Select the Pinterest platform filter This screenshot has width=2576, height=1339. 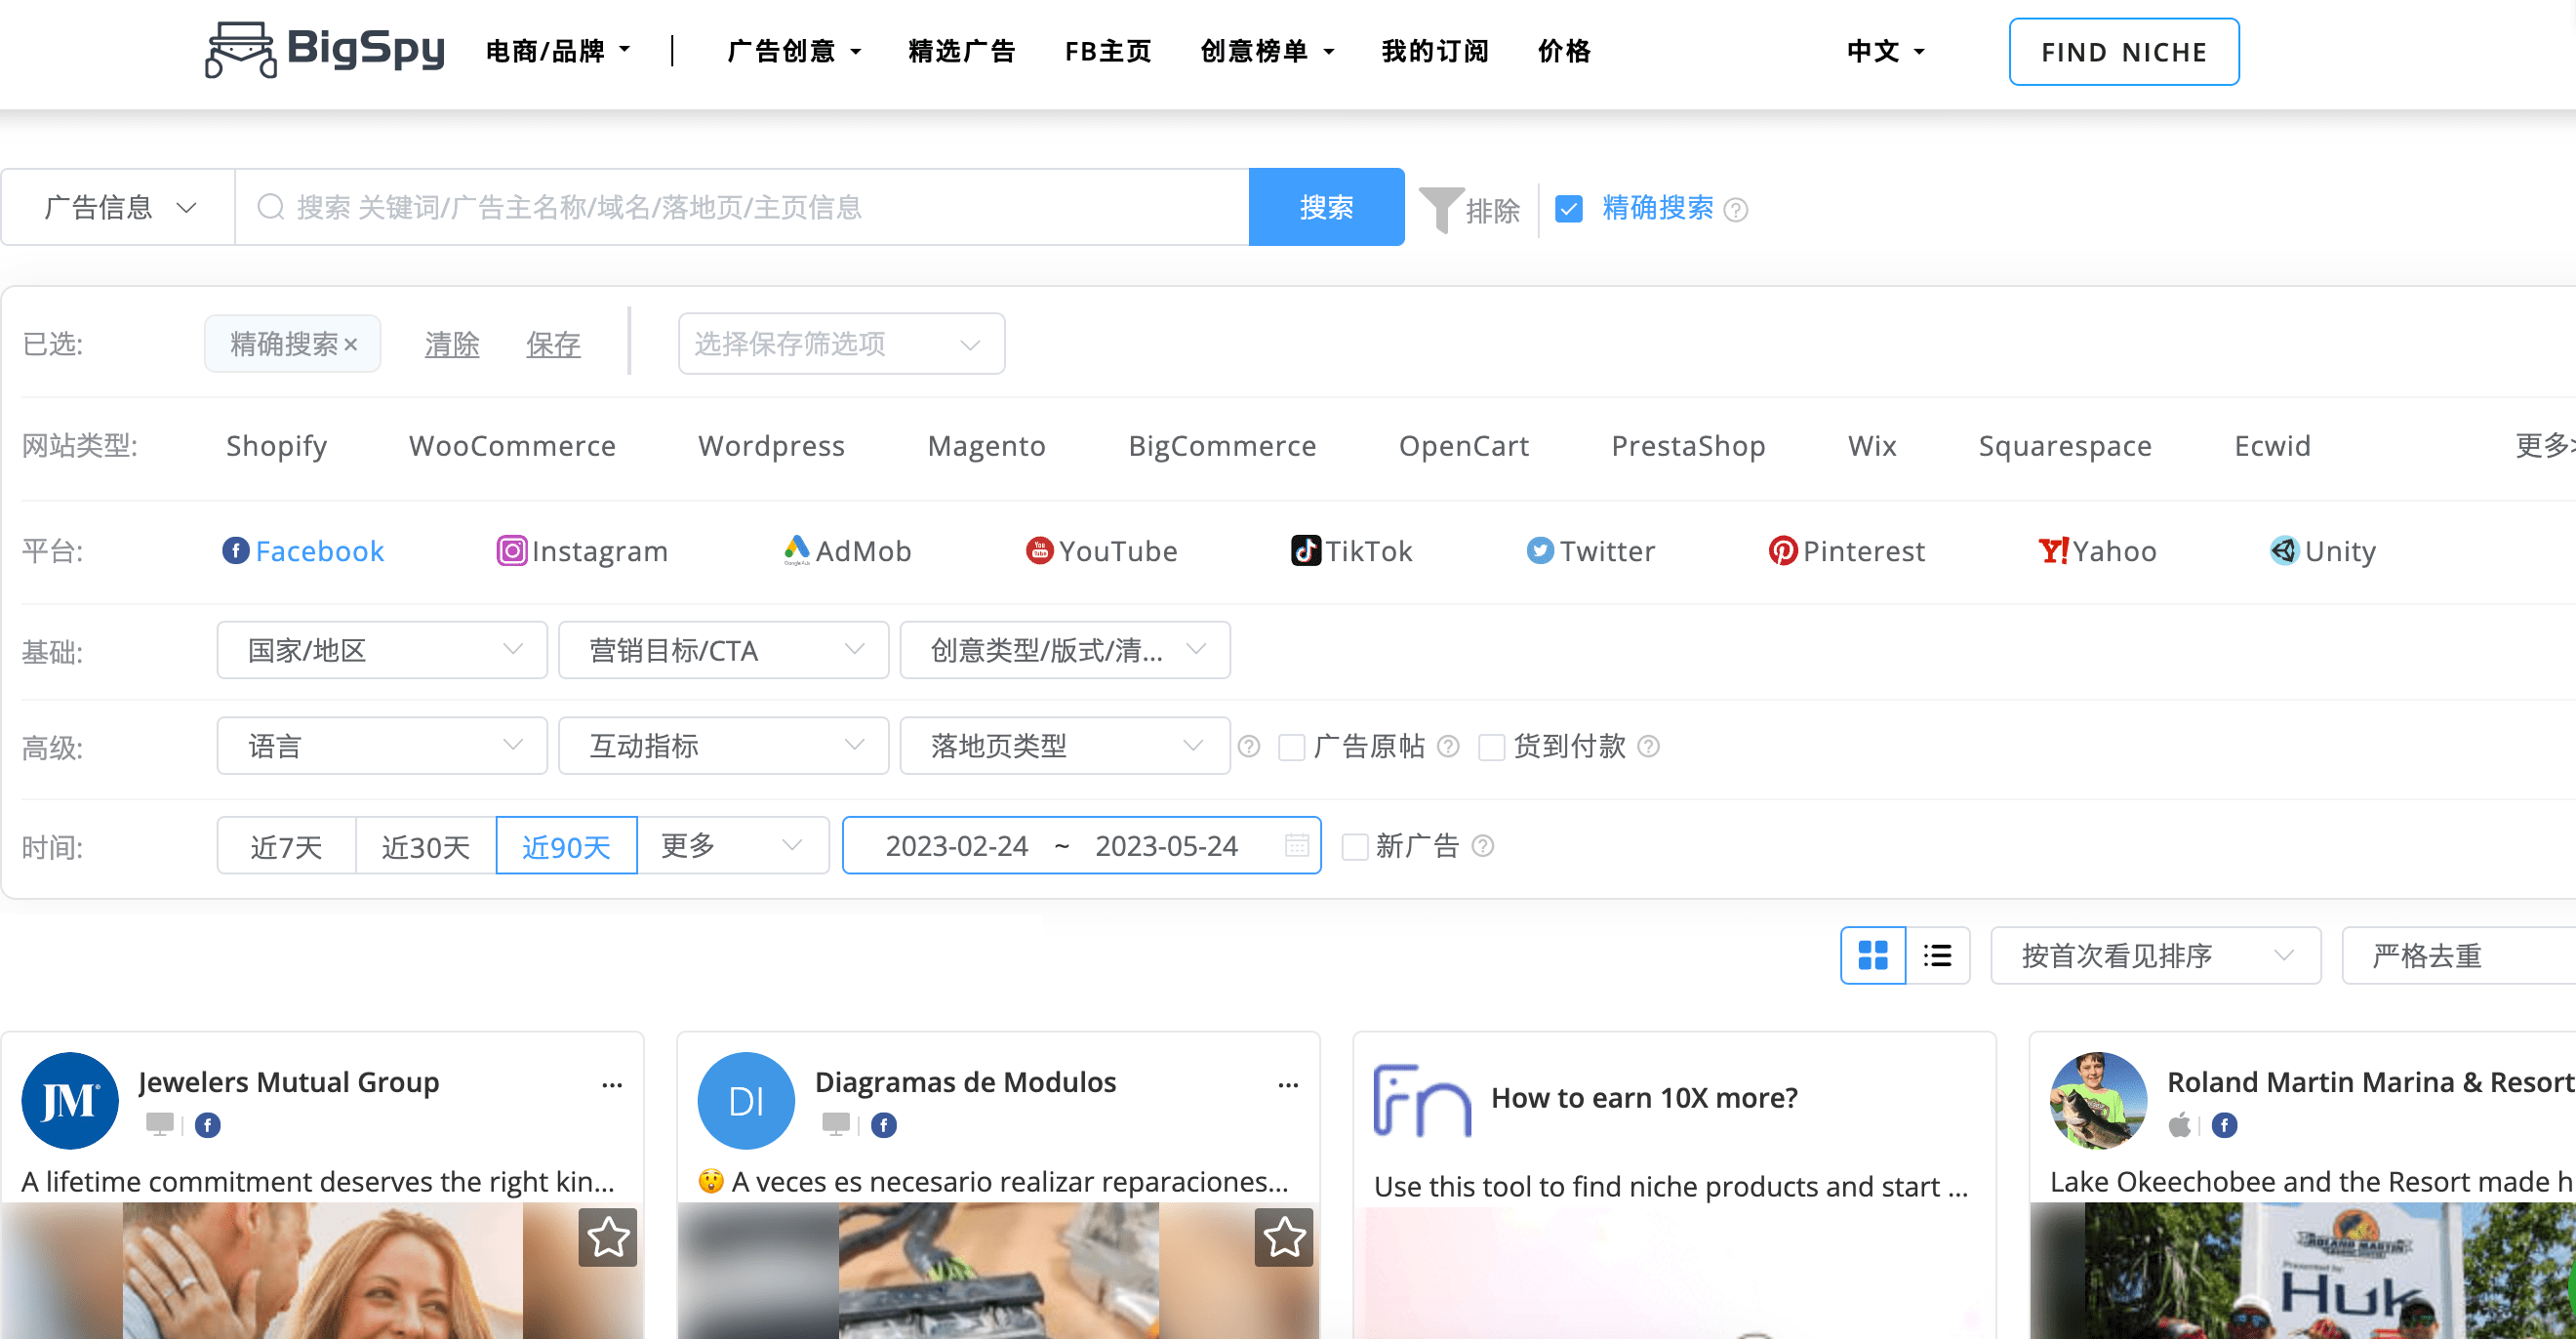[1847, 551]
